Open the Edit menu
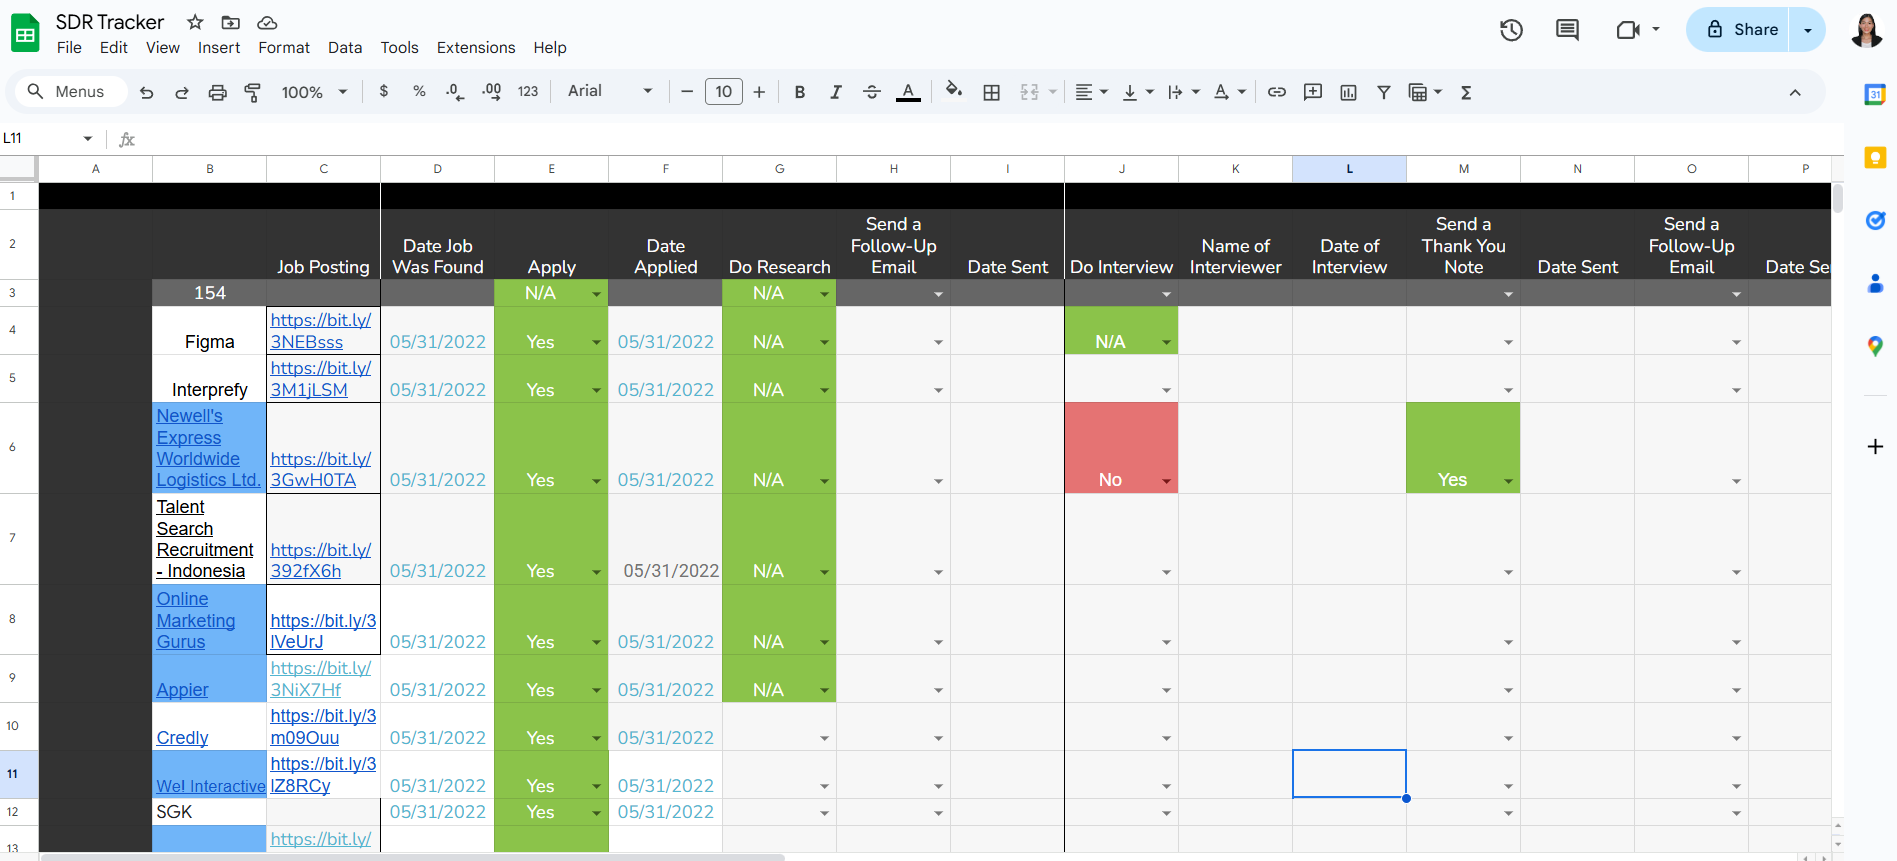Screen dimensions: 1897x861 (114, 47)
